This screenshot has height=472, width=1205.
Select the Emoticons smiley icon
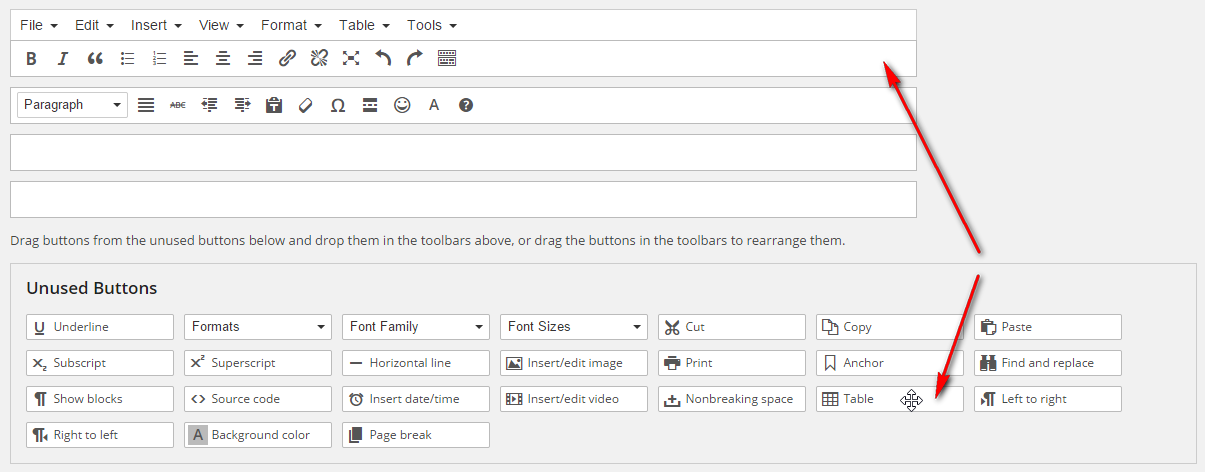click(402, 105)
